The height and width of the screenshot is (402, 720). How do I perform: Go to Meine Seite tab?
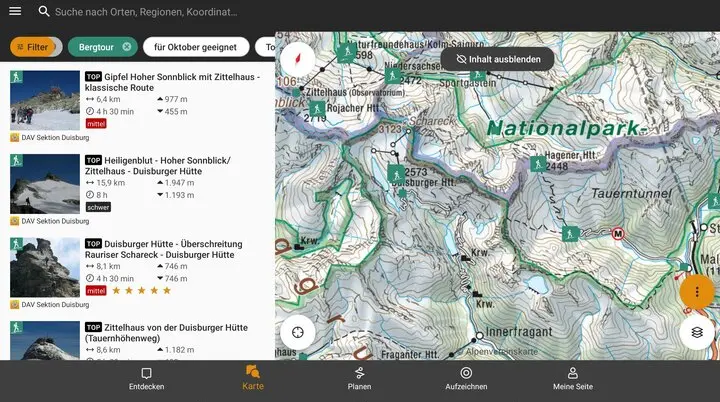coord(572,378)
